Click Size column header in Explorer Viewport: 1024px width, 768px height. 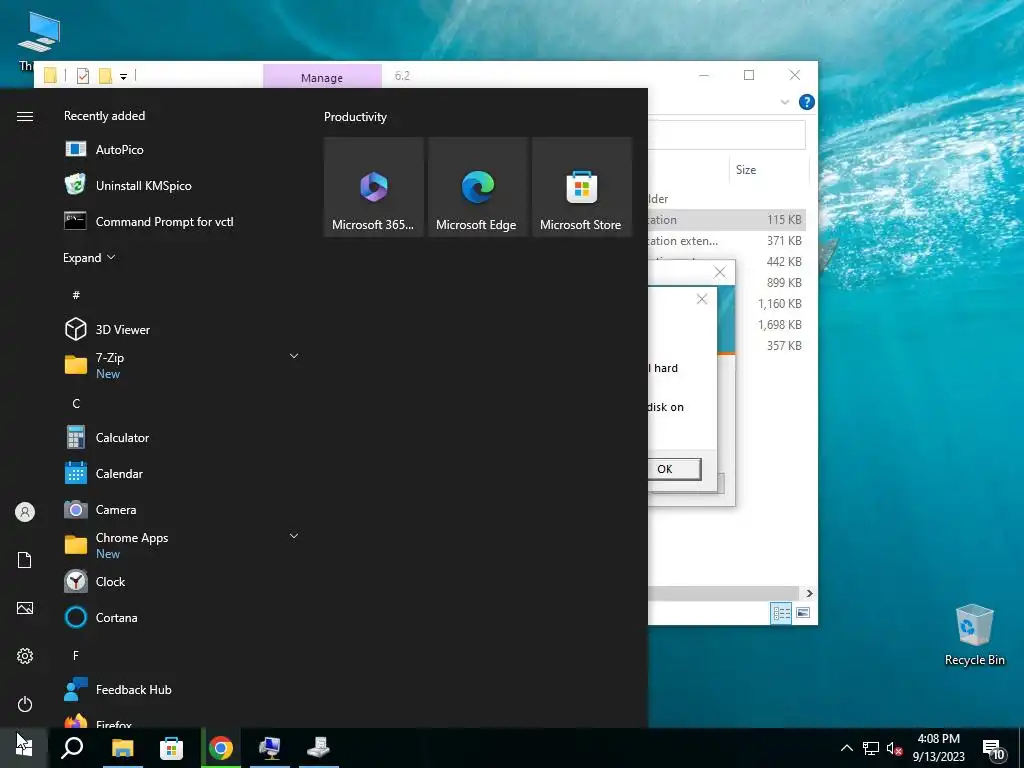(x=746, y=170)
